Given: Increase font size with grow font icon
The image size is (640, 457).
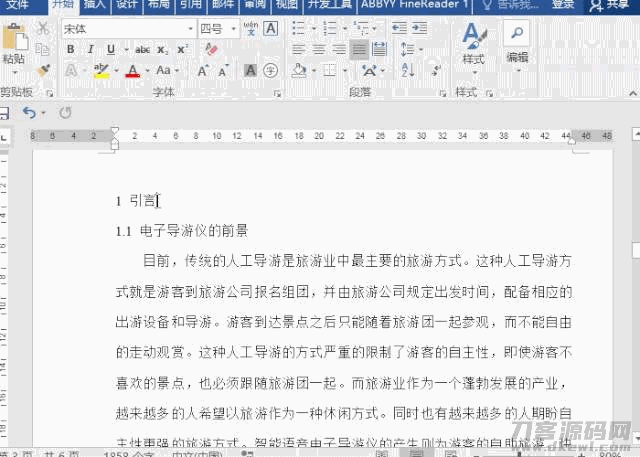Looking at the screenshot, I should (203, 71).
